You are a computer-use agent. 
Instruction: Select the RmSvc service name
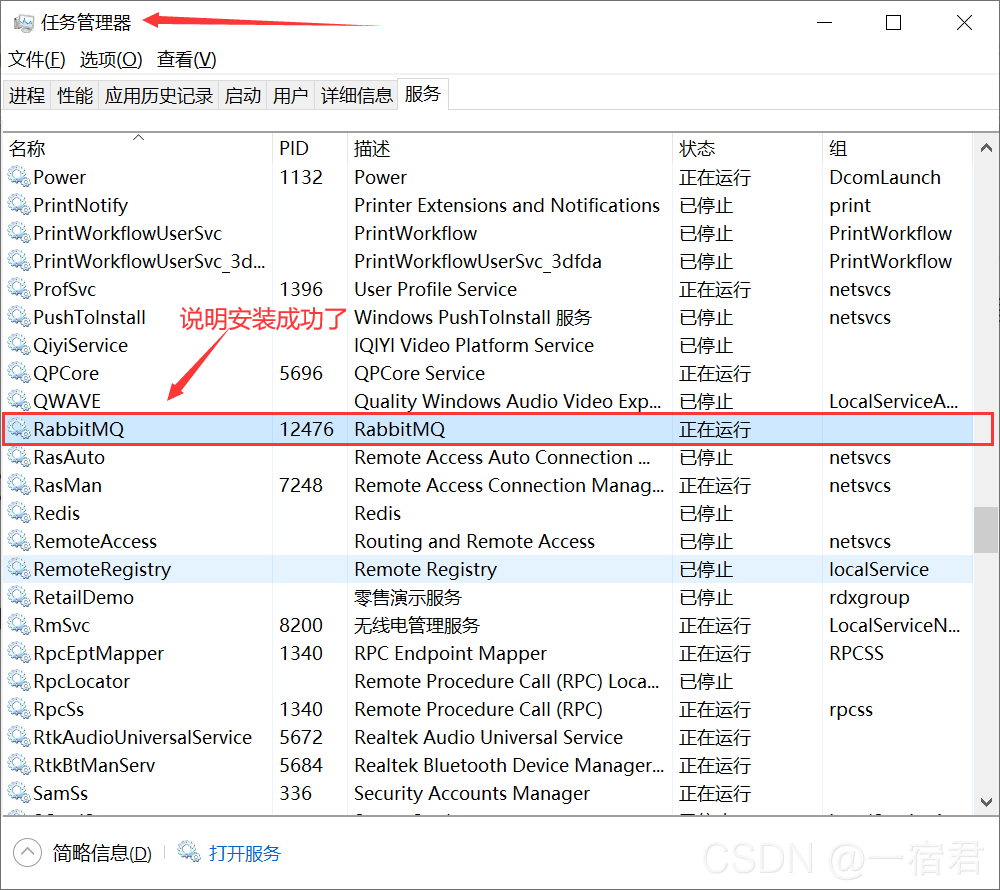pyautogui.click(x=61, y=625)
